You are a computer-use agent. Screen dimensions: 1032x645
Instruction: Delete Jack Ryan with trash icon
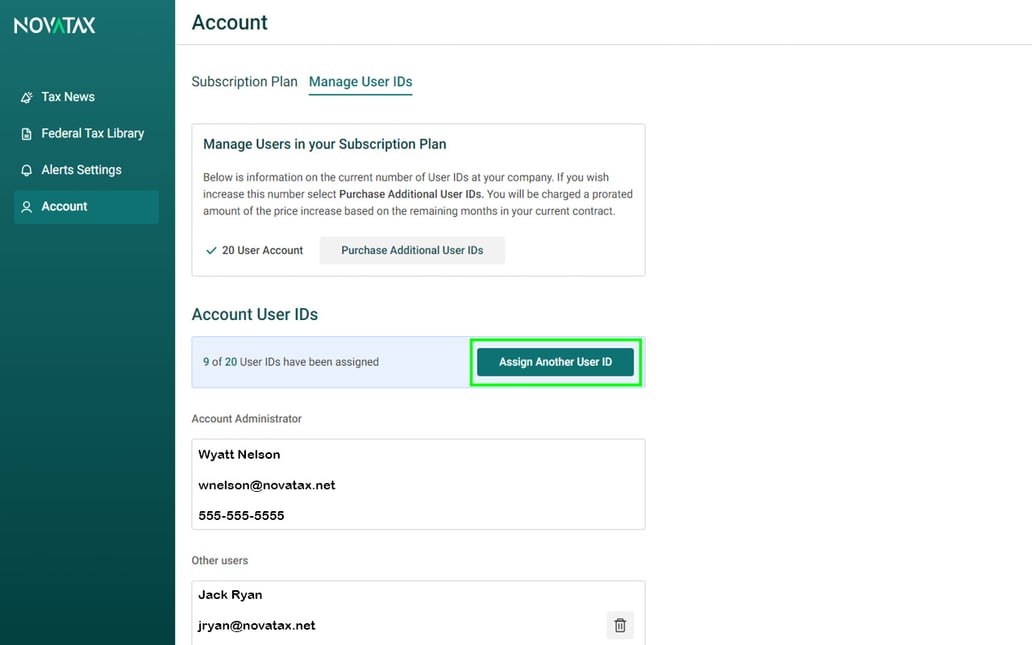click(x=620, y=625)
